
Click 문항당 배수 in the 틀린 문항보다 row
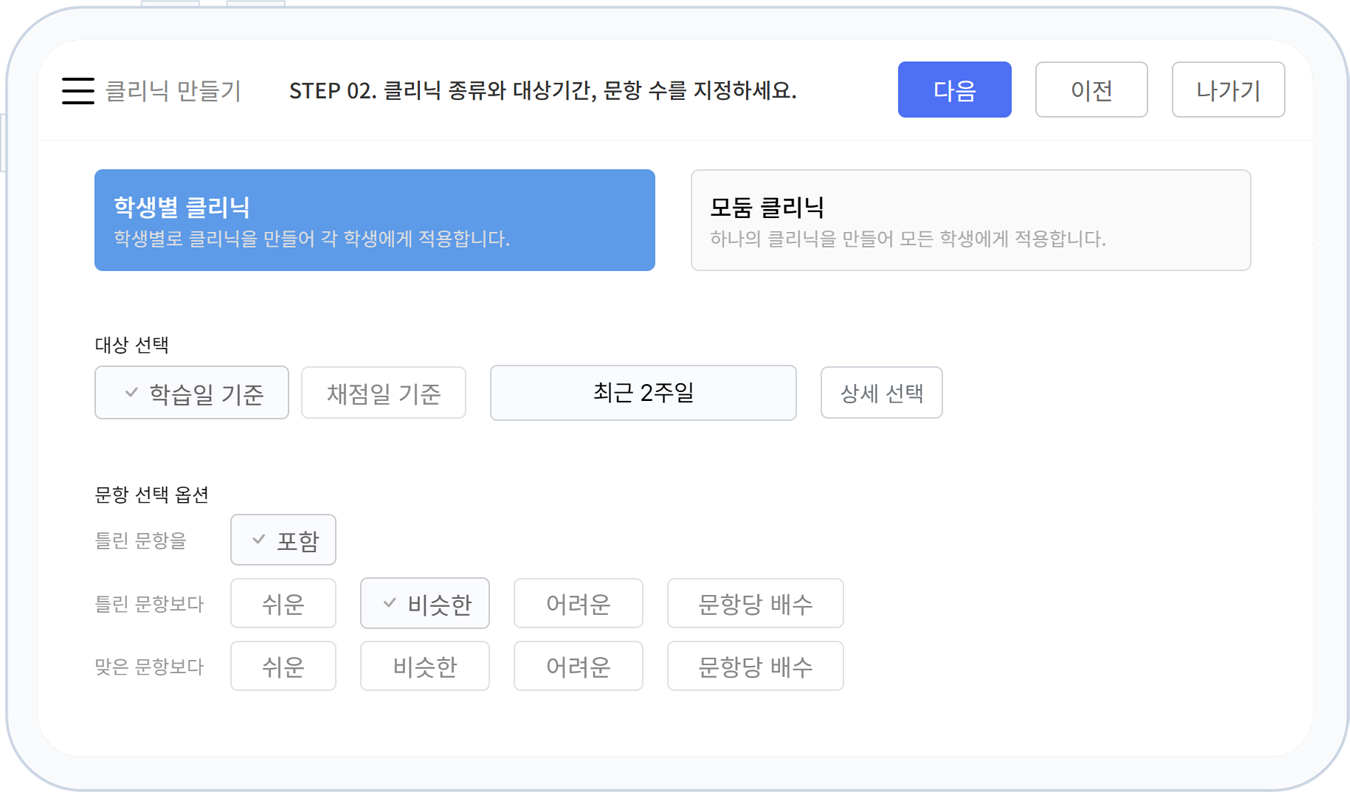click(x=755, y=603)
